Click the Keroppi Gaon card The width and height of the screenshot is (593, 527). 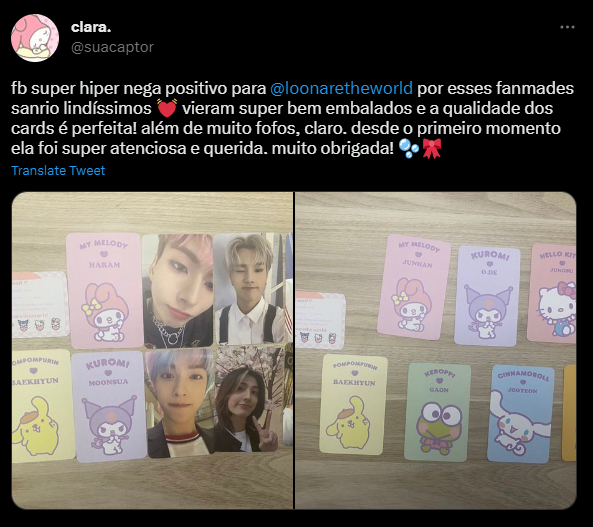(437, 412)
